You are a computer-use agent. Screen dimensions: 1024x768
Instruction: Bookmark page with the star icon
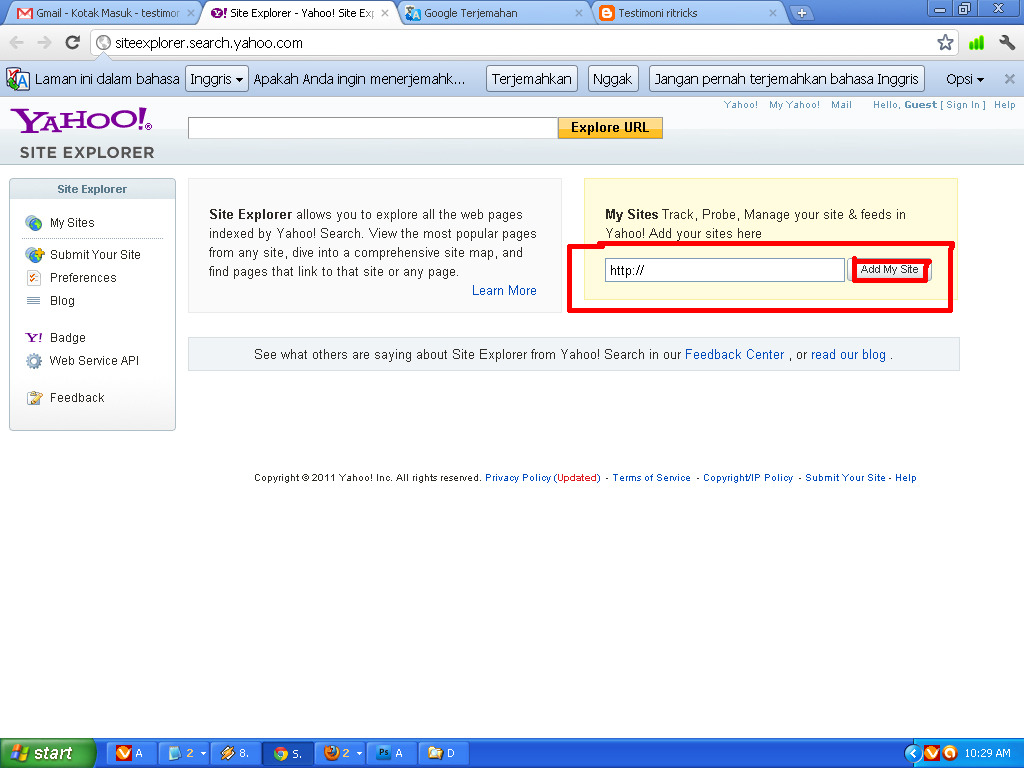(944, 43)
